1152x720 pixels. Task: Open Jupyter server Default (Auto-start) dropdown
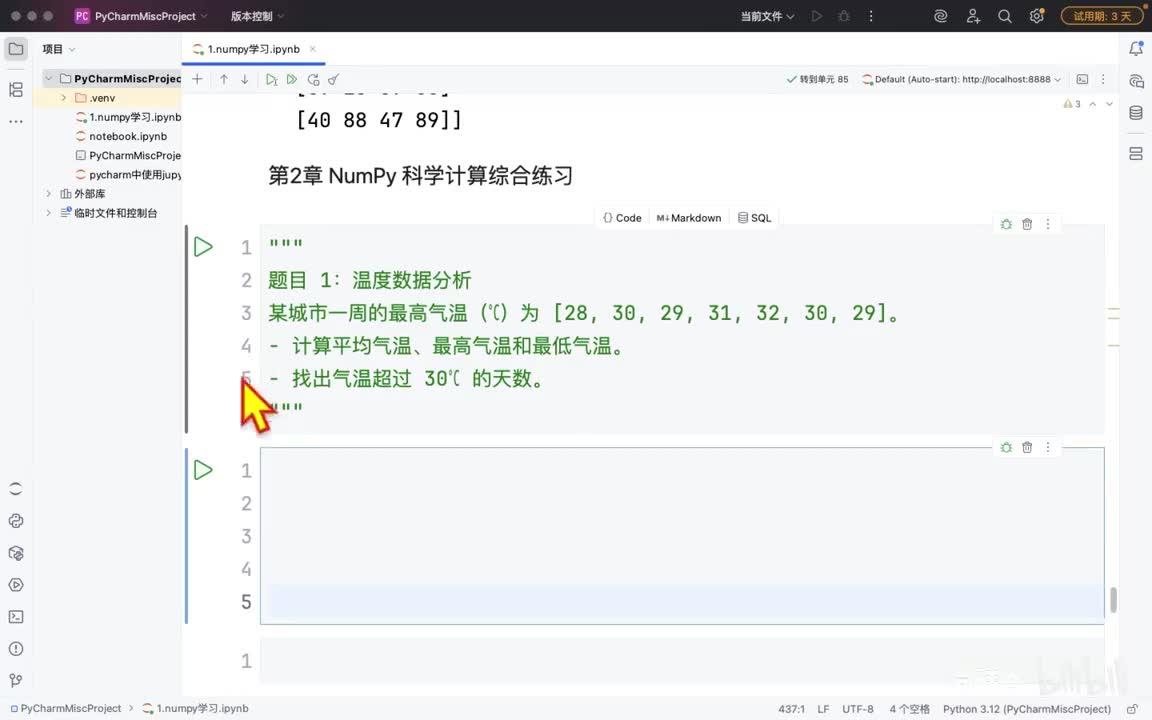(x=961, y=79)
